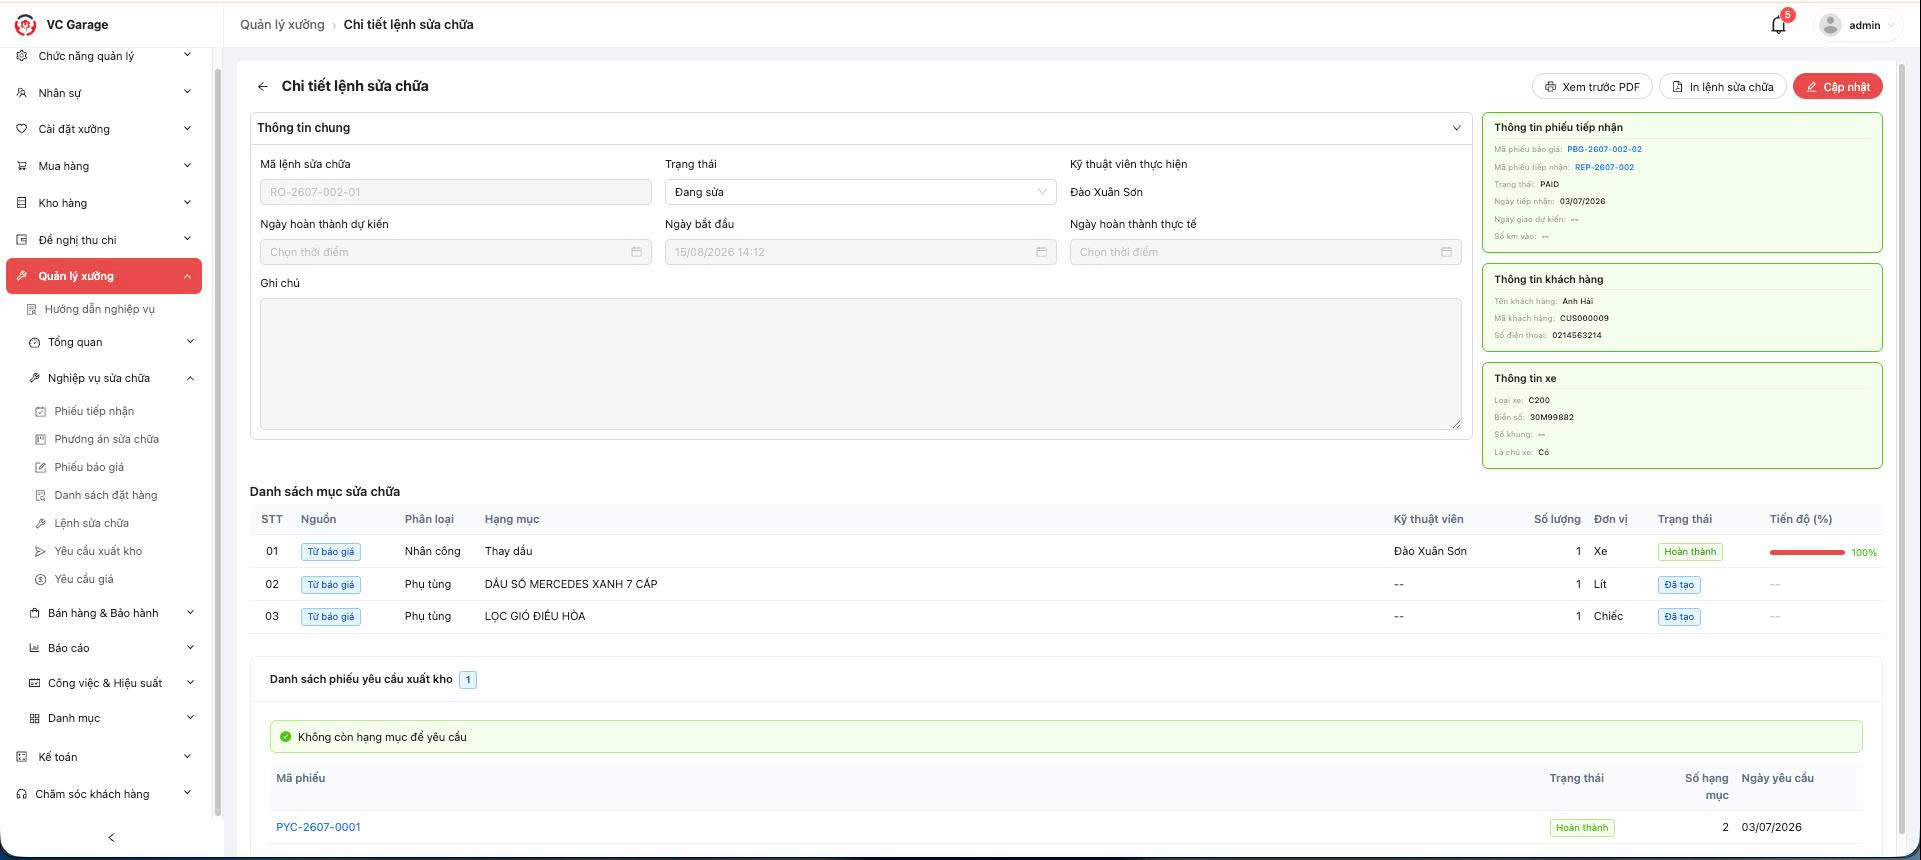Open Yêu cầu xuất kho menu item
1921x860 pixels.
tap(98, 551)
